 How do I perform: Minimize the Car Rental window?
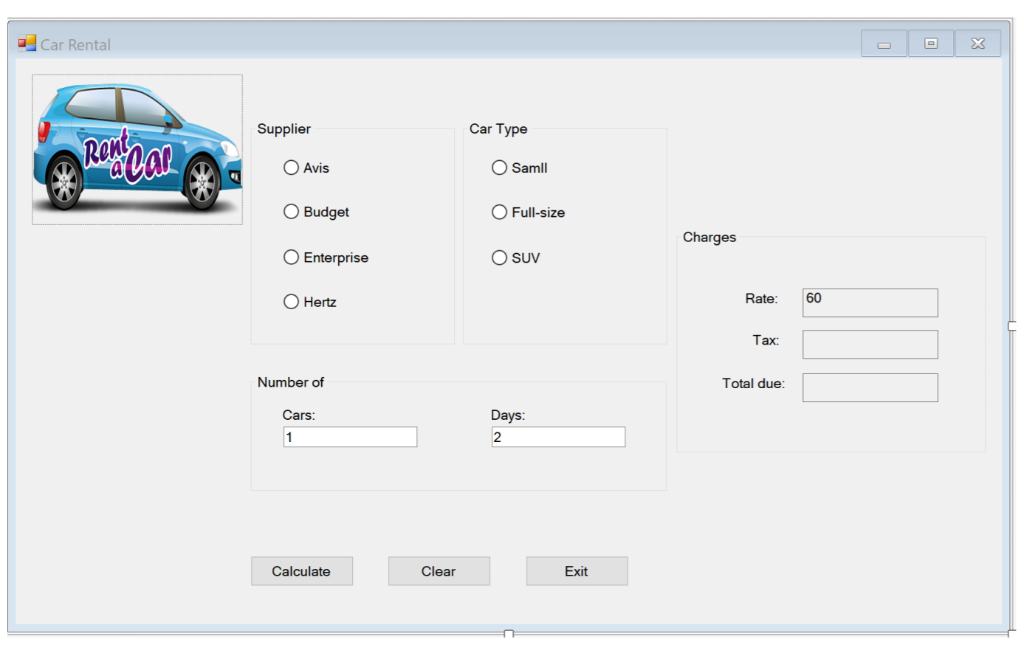point(884,44)
